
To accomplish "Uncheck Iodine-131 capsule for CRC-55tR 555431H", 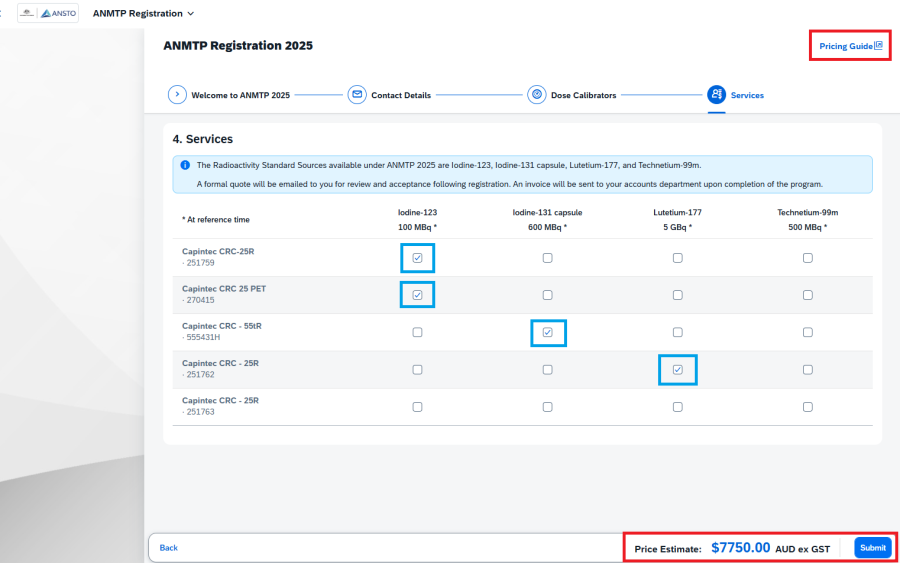I will [x=547, y=332].
